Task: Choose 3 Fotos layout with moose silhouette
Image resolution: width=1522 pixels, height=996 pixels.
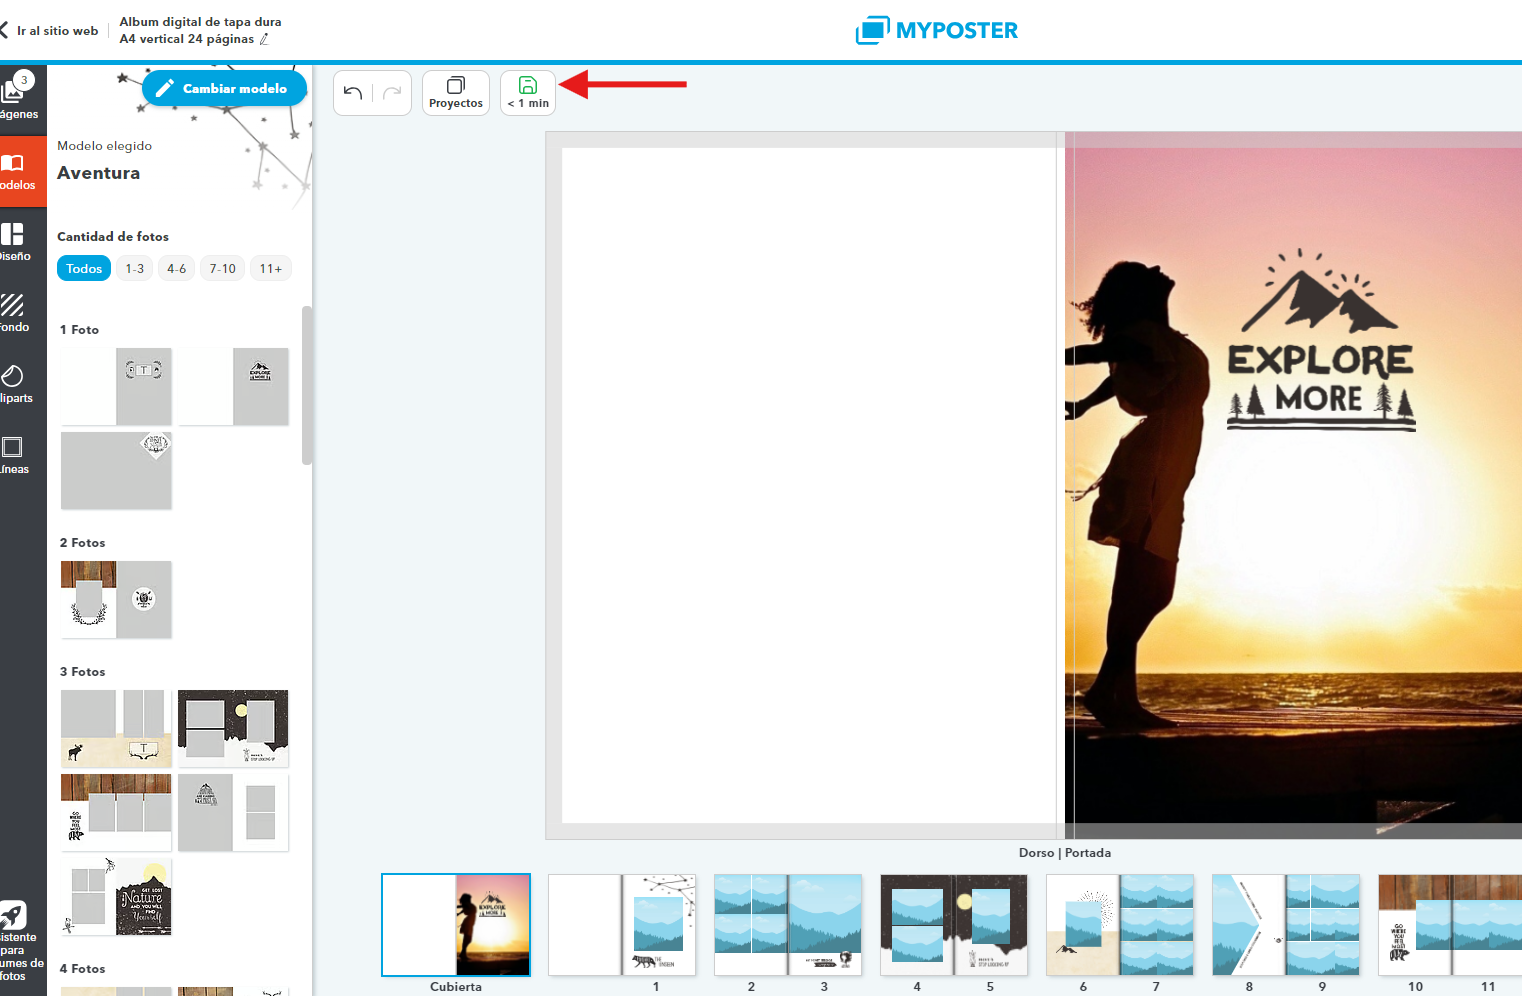Action: click(x=116, y=729)
